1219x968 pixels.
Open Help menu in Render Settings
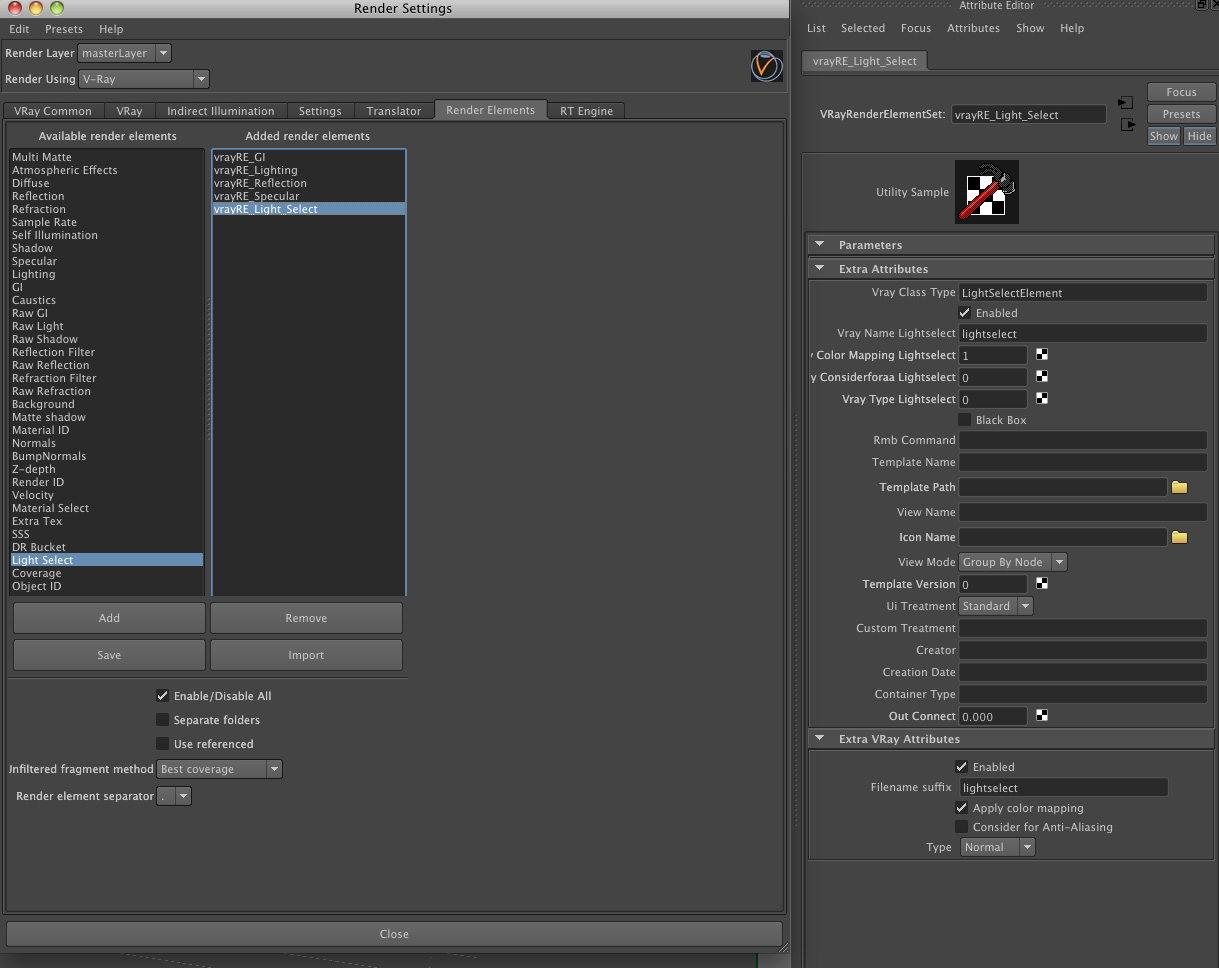(x=112, y=29)
